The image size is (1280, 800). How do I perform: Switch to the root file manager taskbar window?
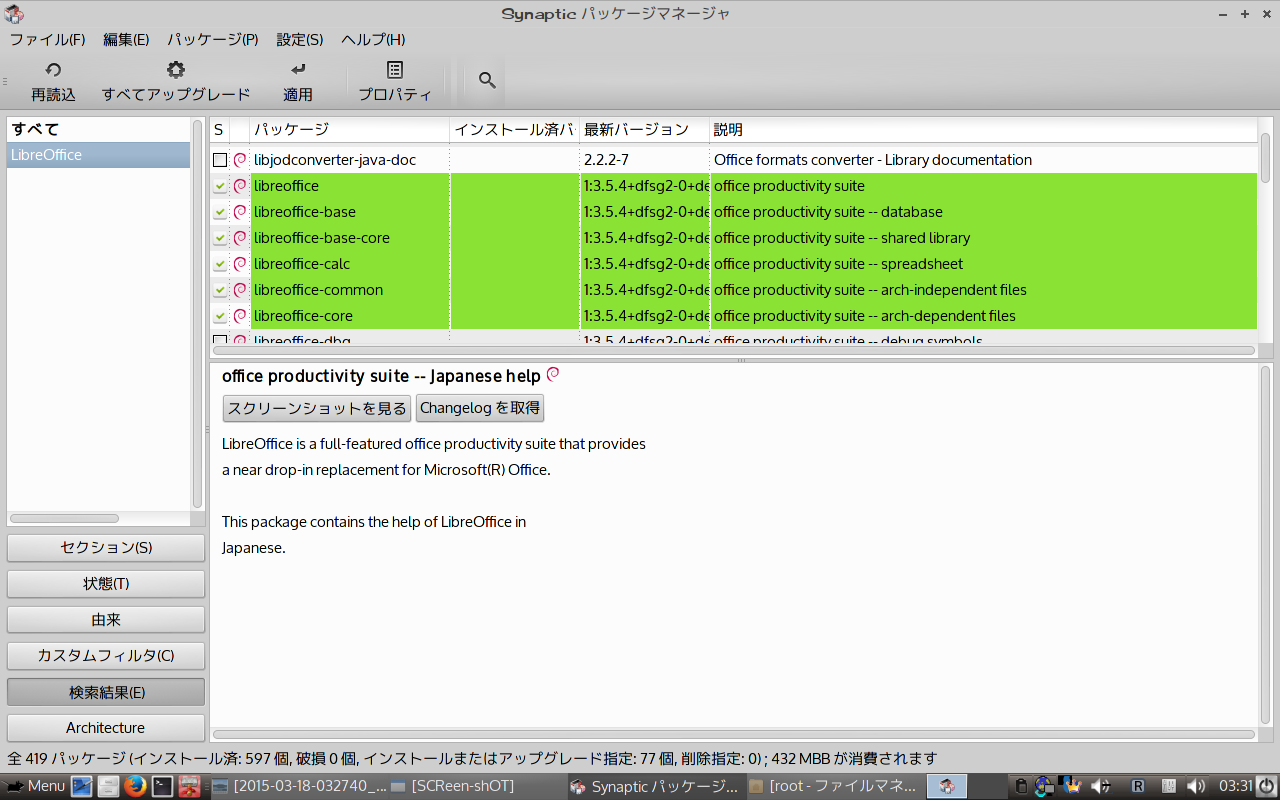834,786
